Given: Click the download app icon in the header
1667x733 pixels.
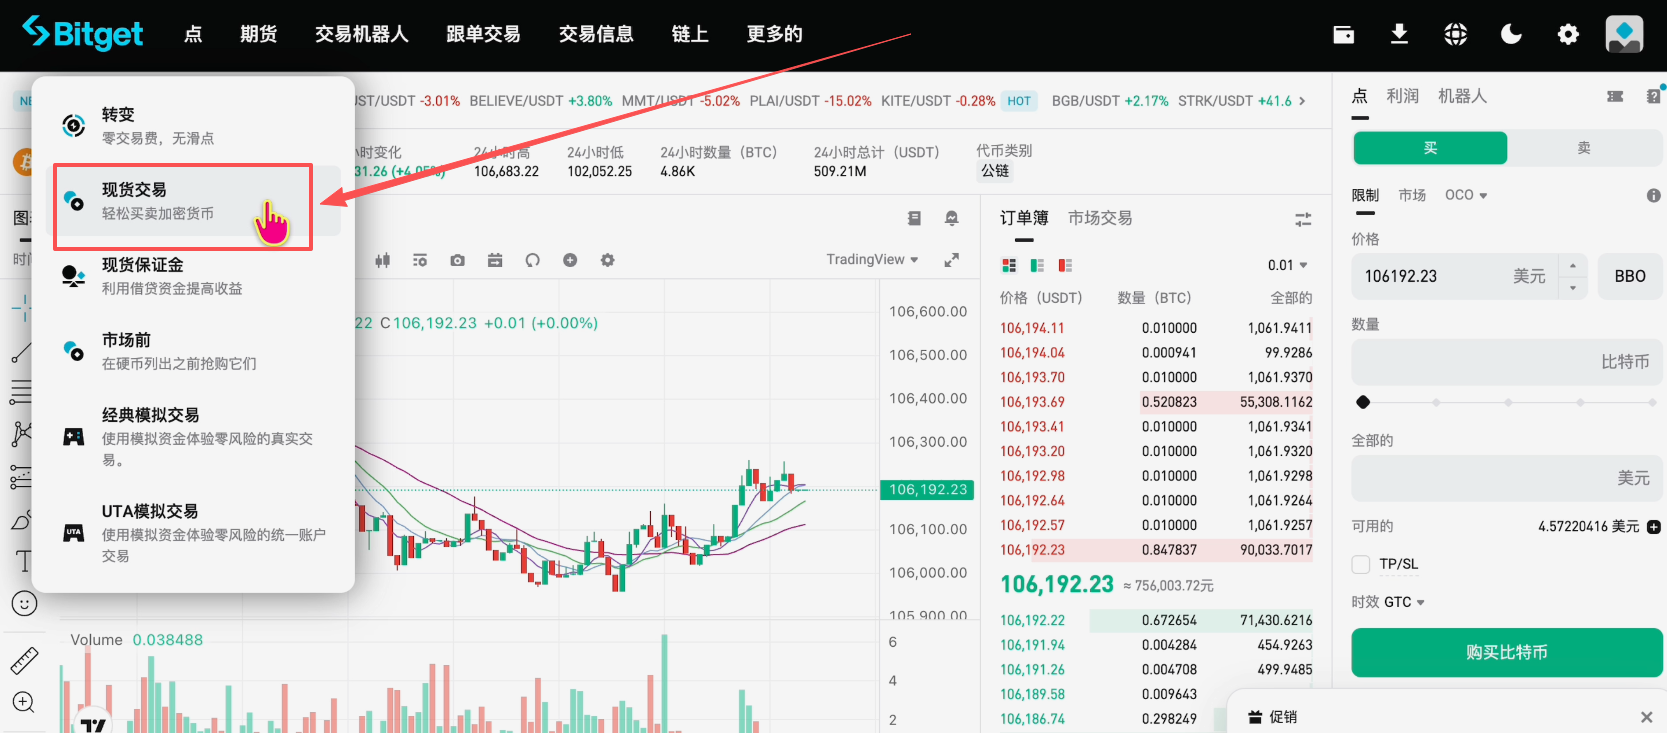Looking at the screenshot, I should (x=1399, y=34).
